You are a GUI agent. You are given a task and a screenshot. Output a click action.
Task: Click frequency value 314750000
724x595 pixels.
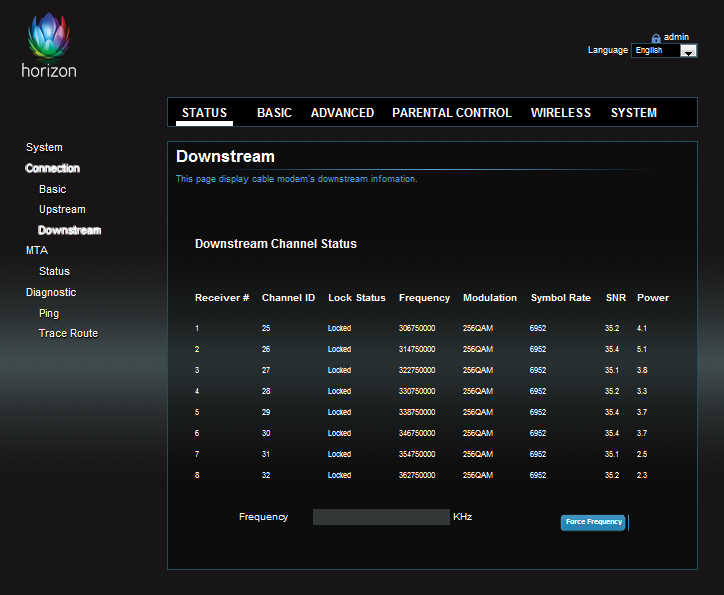point(416,349)
